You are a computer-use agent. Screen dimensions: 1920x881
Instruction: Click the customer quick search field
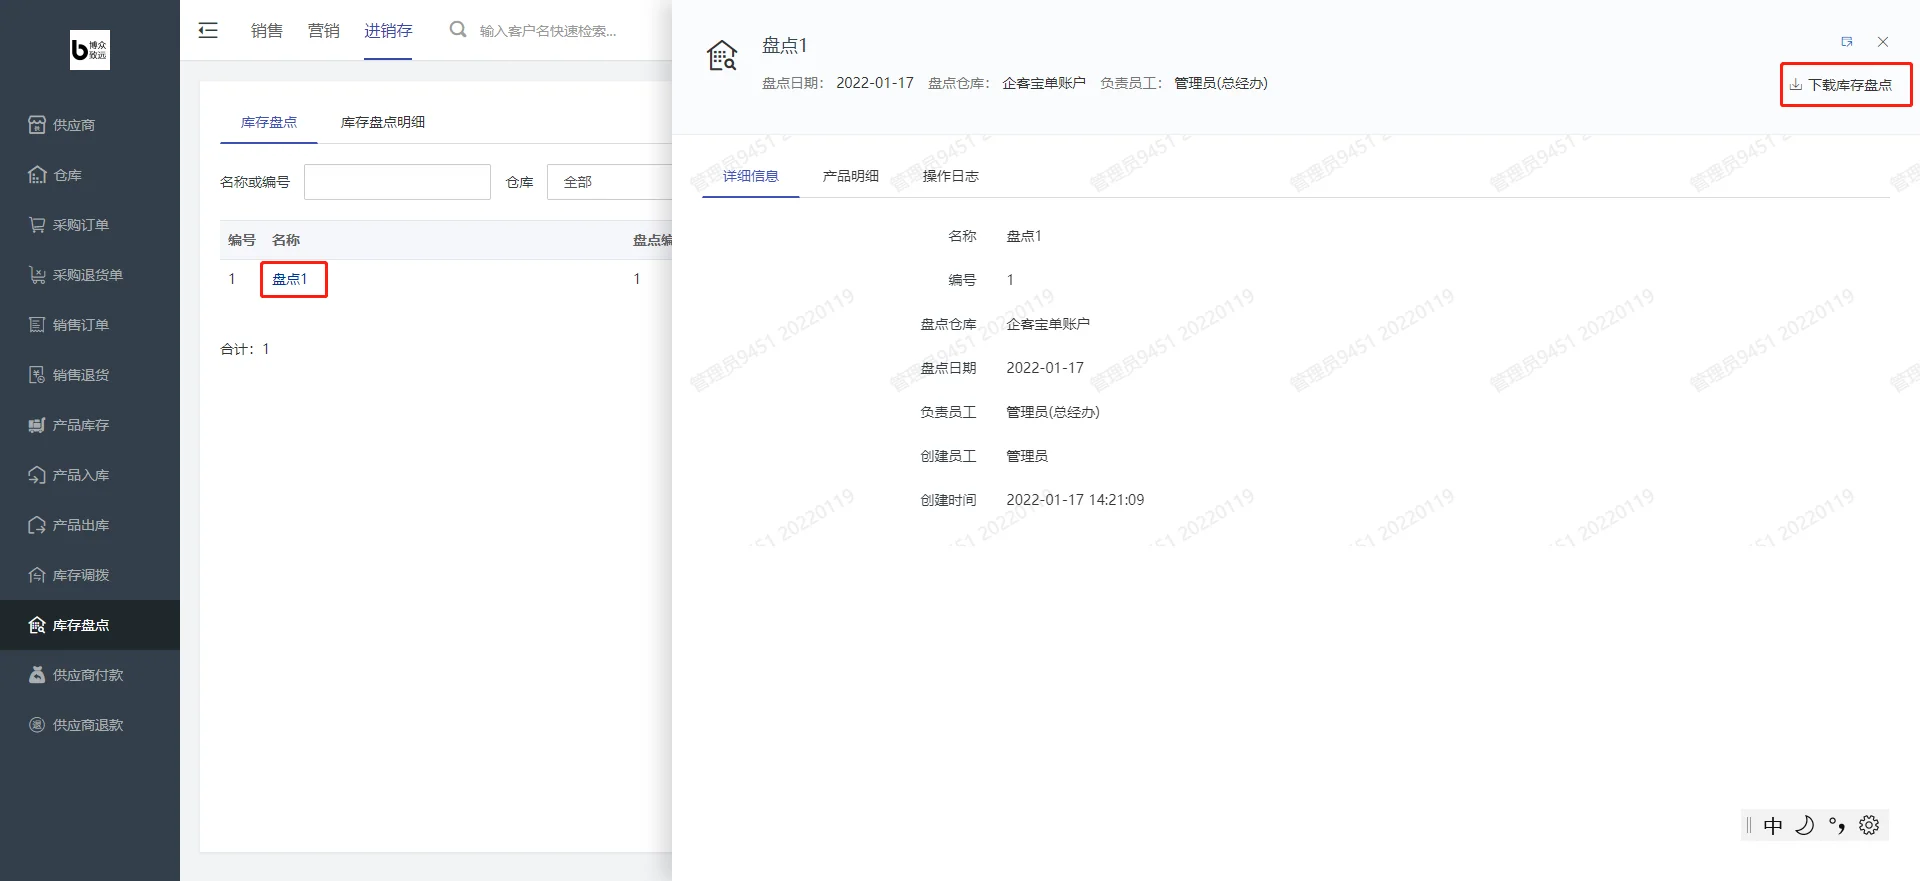click(x=548, y=31)
